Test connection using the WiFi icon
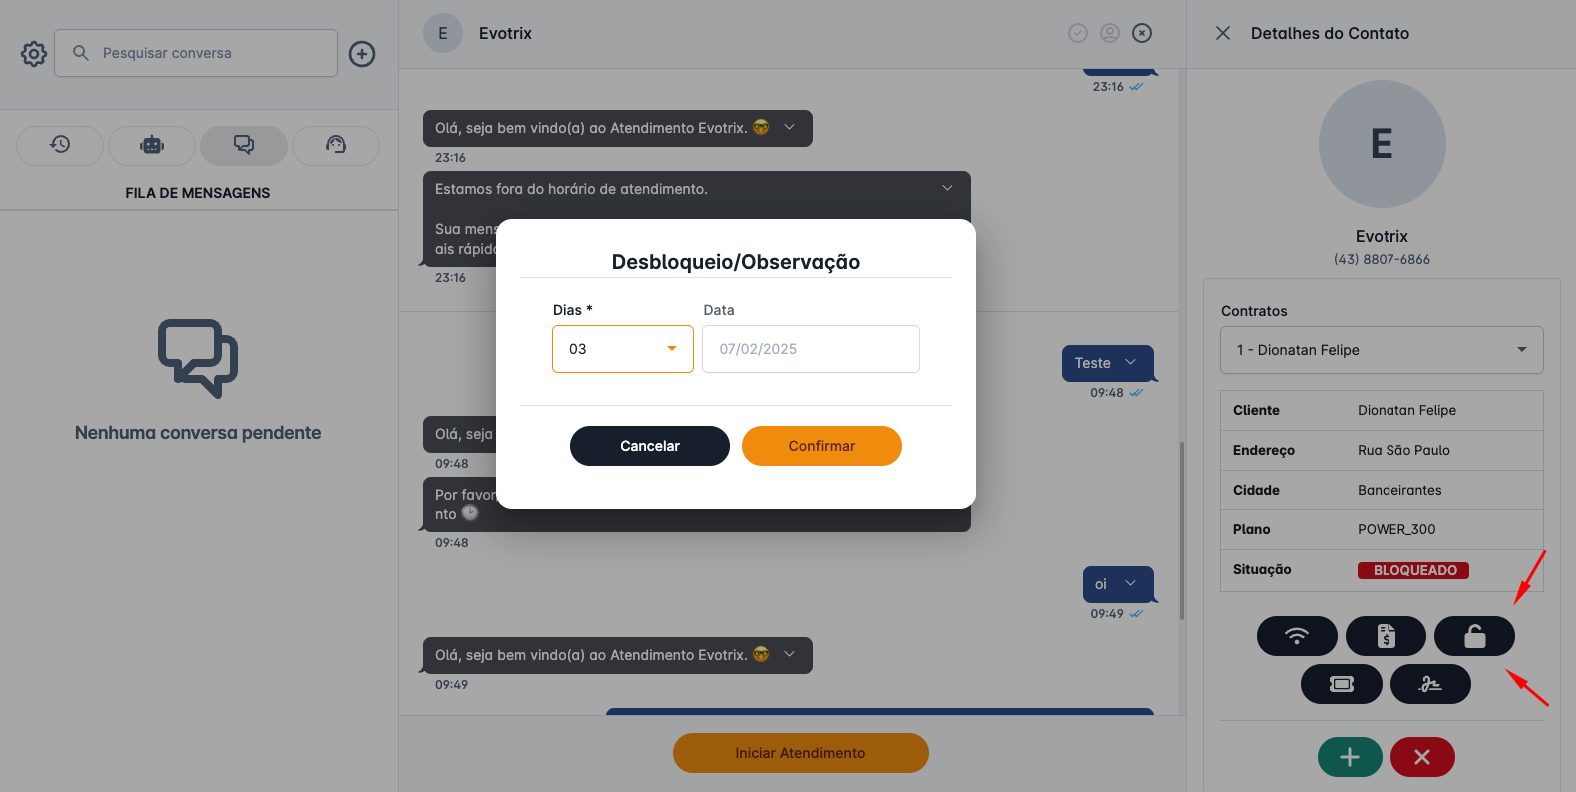 coord(1297,636)
